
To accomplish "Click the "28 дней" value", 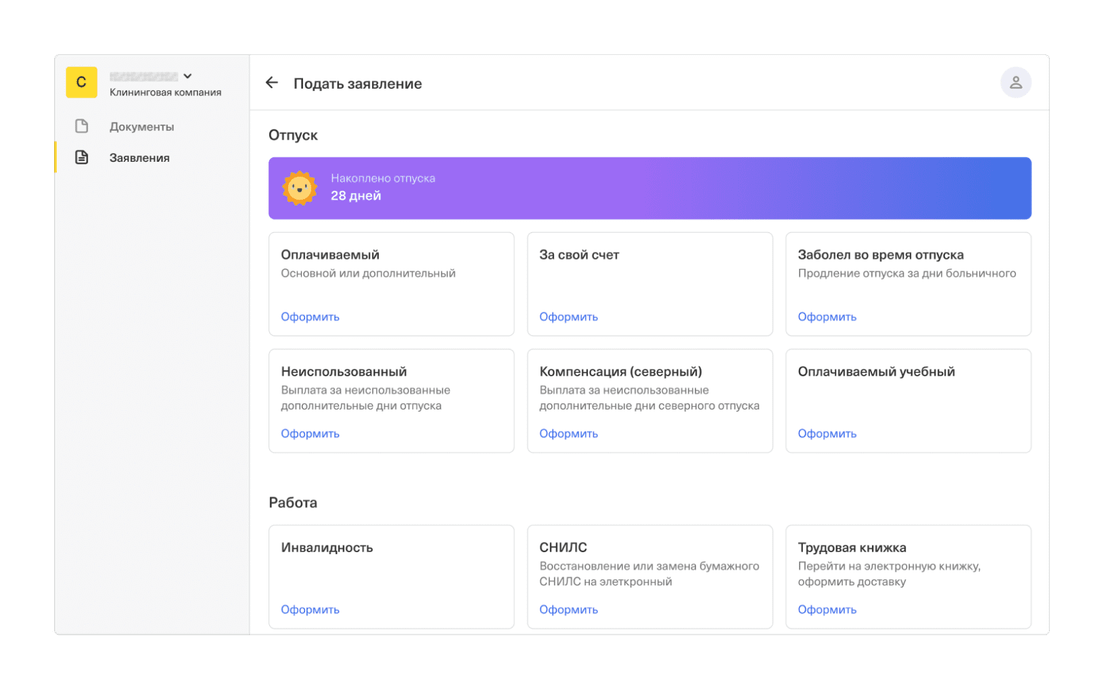I will pyautogui.click(x=356, y=196).
